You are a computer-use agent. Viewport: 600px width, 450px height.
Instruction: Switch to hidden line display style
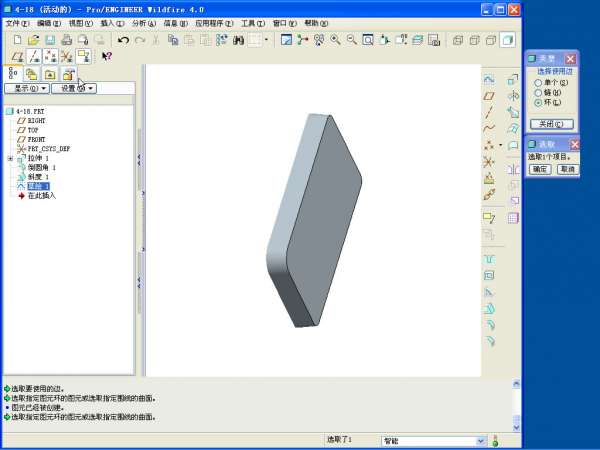474,39
